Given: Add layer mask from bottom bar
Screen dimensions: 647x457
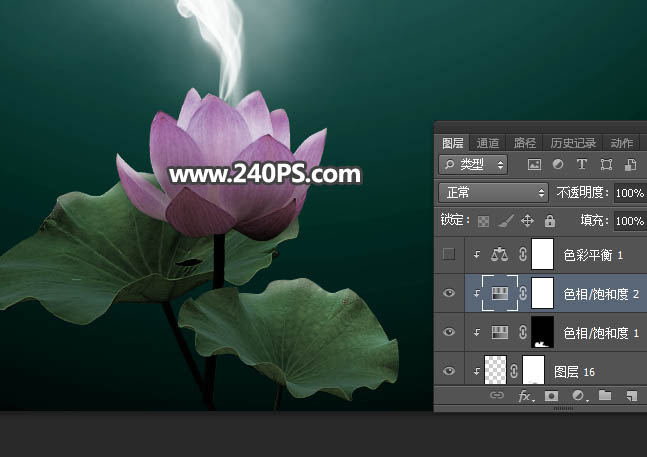Looking at the screenshot, I should (x=551, y=396).
